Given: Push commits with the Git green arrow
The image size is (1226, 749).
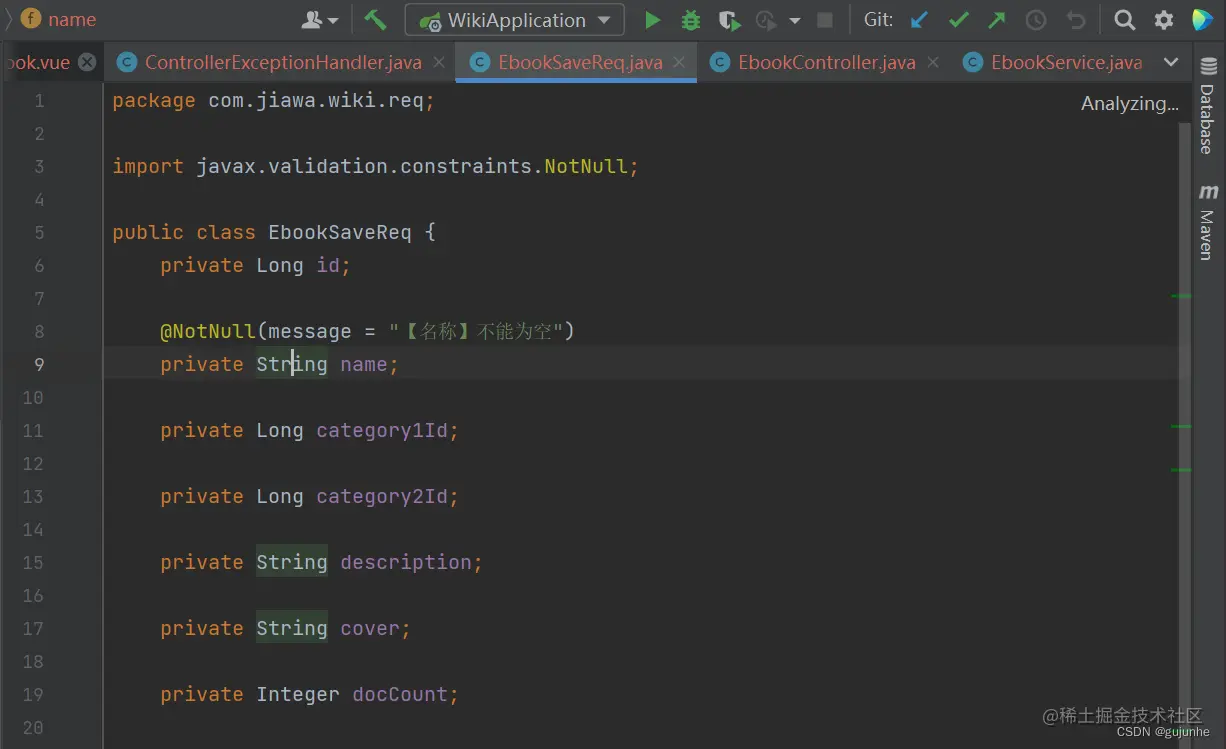Looking at the screenshot, I should (997, 20).
